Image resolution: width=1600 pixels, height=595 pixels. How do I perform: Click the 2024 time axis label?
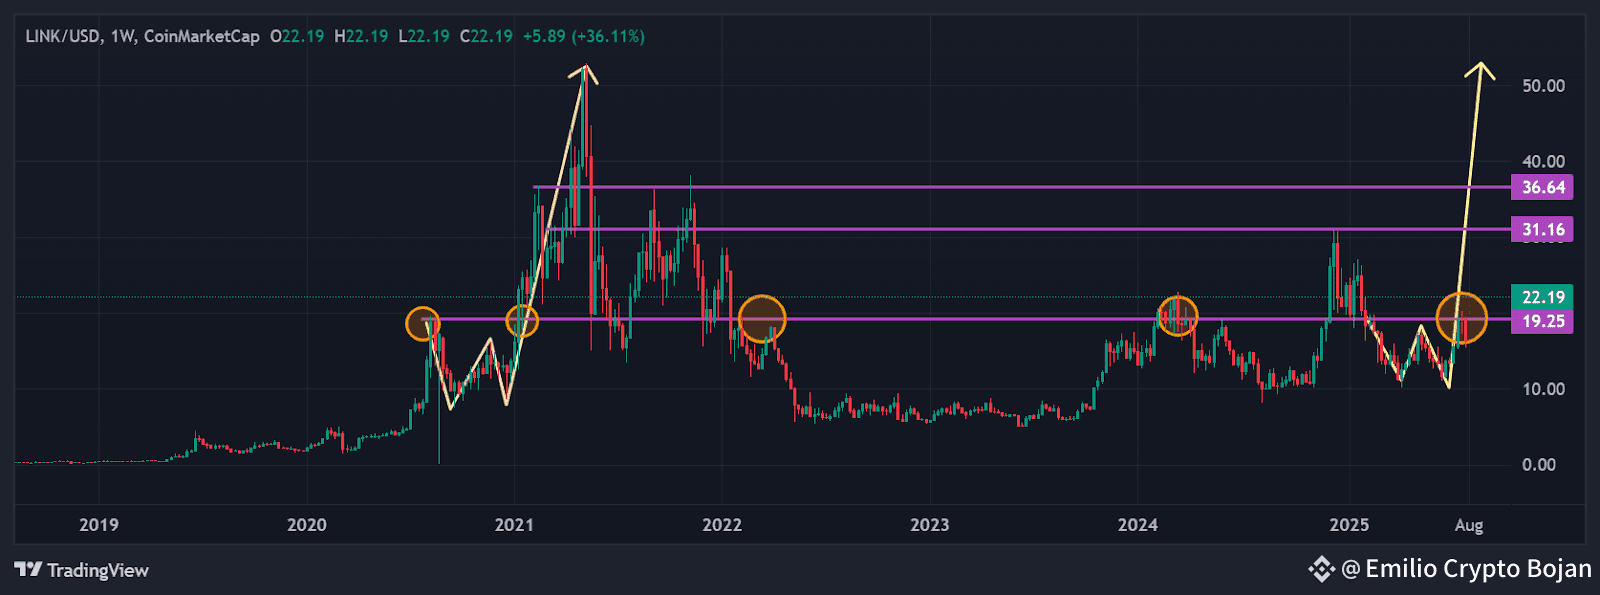(x=1138, y=525)
